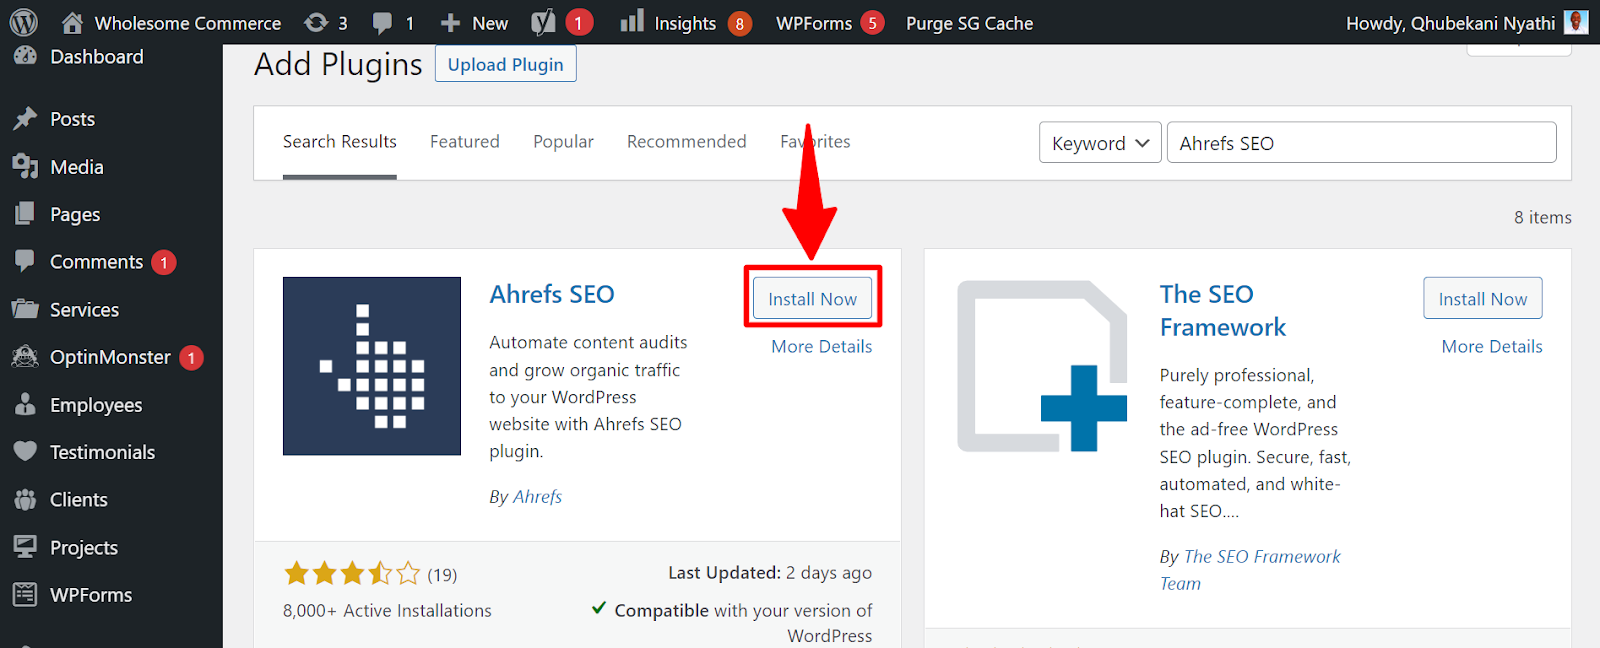Open The SEO Framework Team author link

point(1250,570)
